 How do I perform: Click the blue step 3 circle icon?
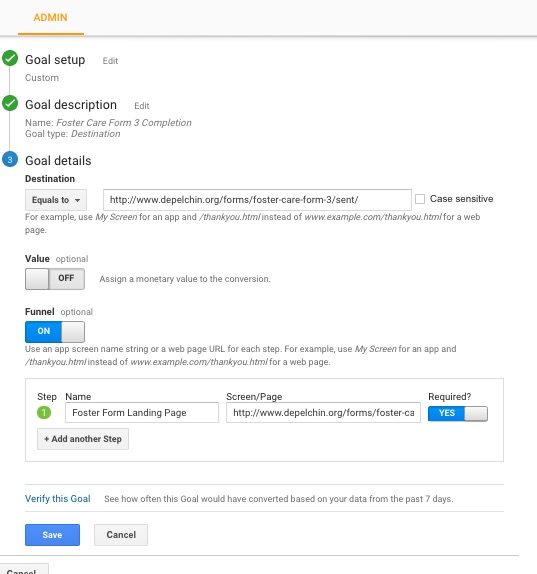[x=10, y=160]
